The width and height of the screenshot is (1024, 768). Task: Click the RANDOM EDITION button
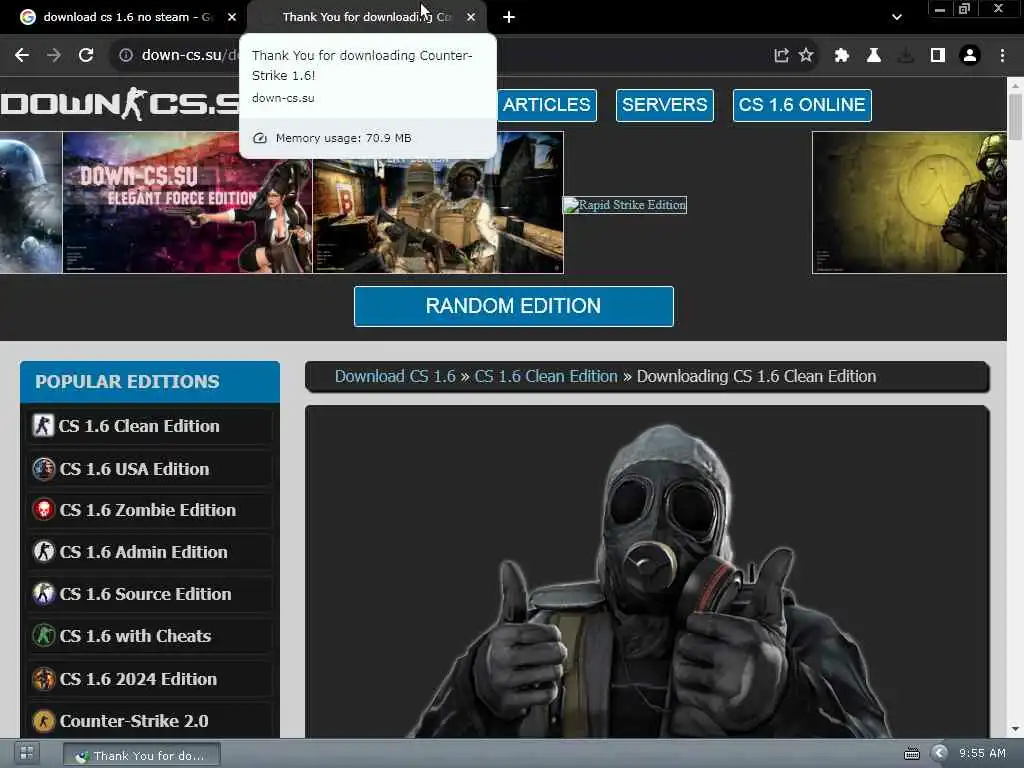pos(513,306)
